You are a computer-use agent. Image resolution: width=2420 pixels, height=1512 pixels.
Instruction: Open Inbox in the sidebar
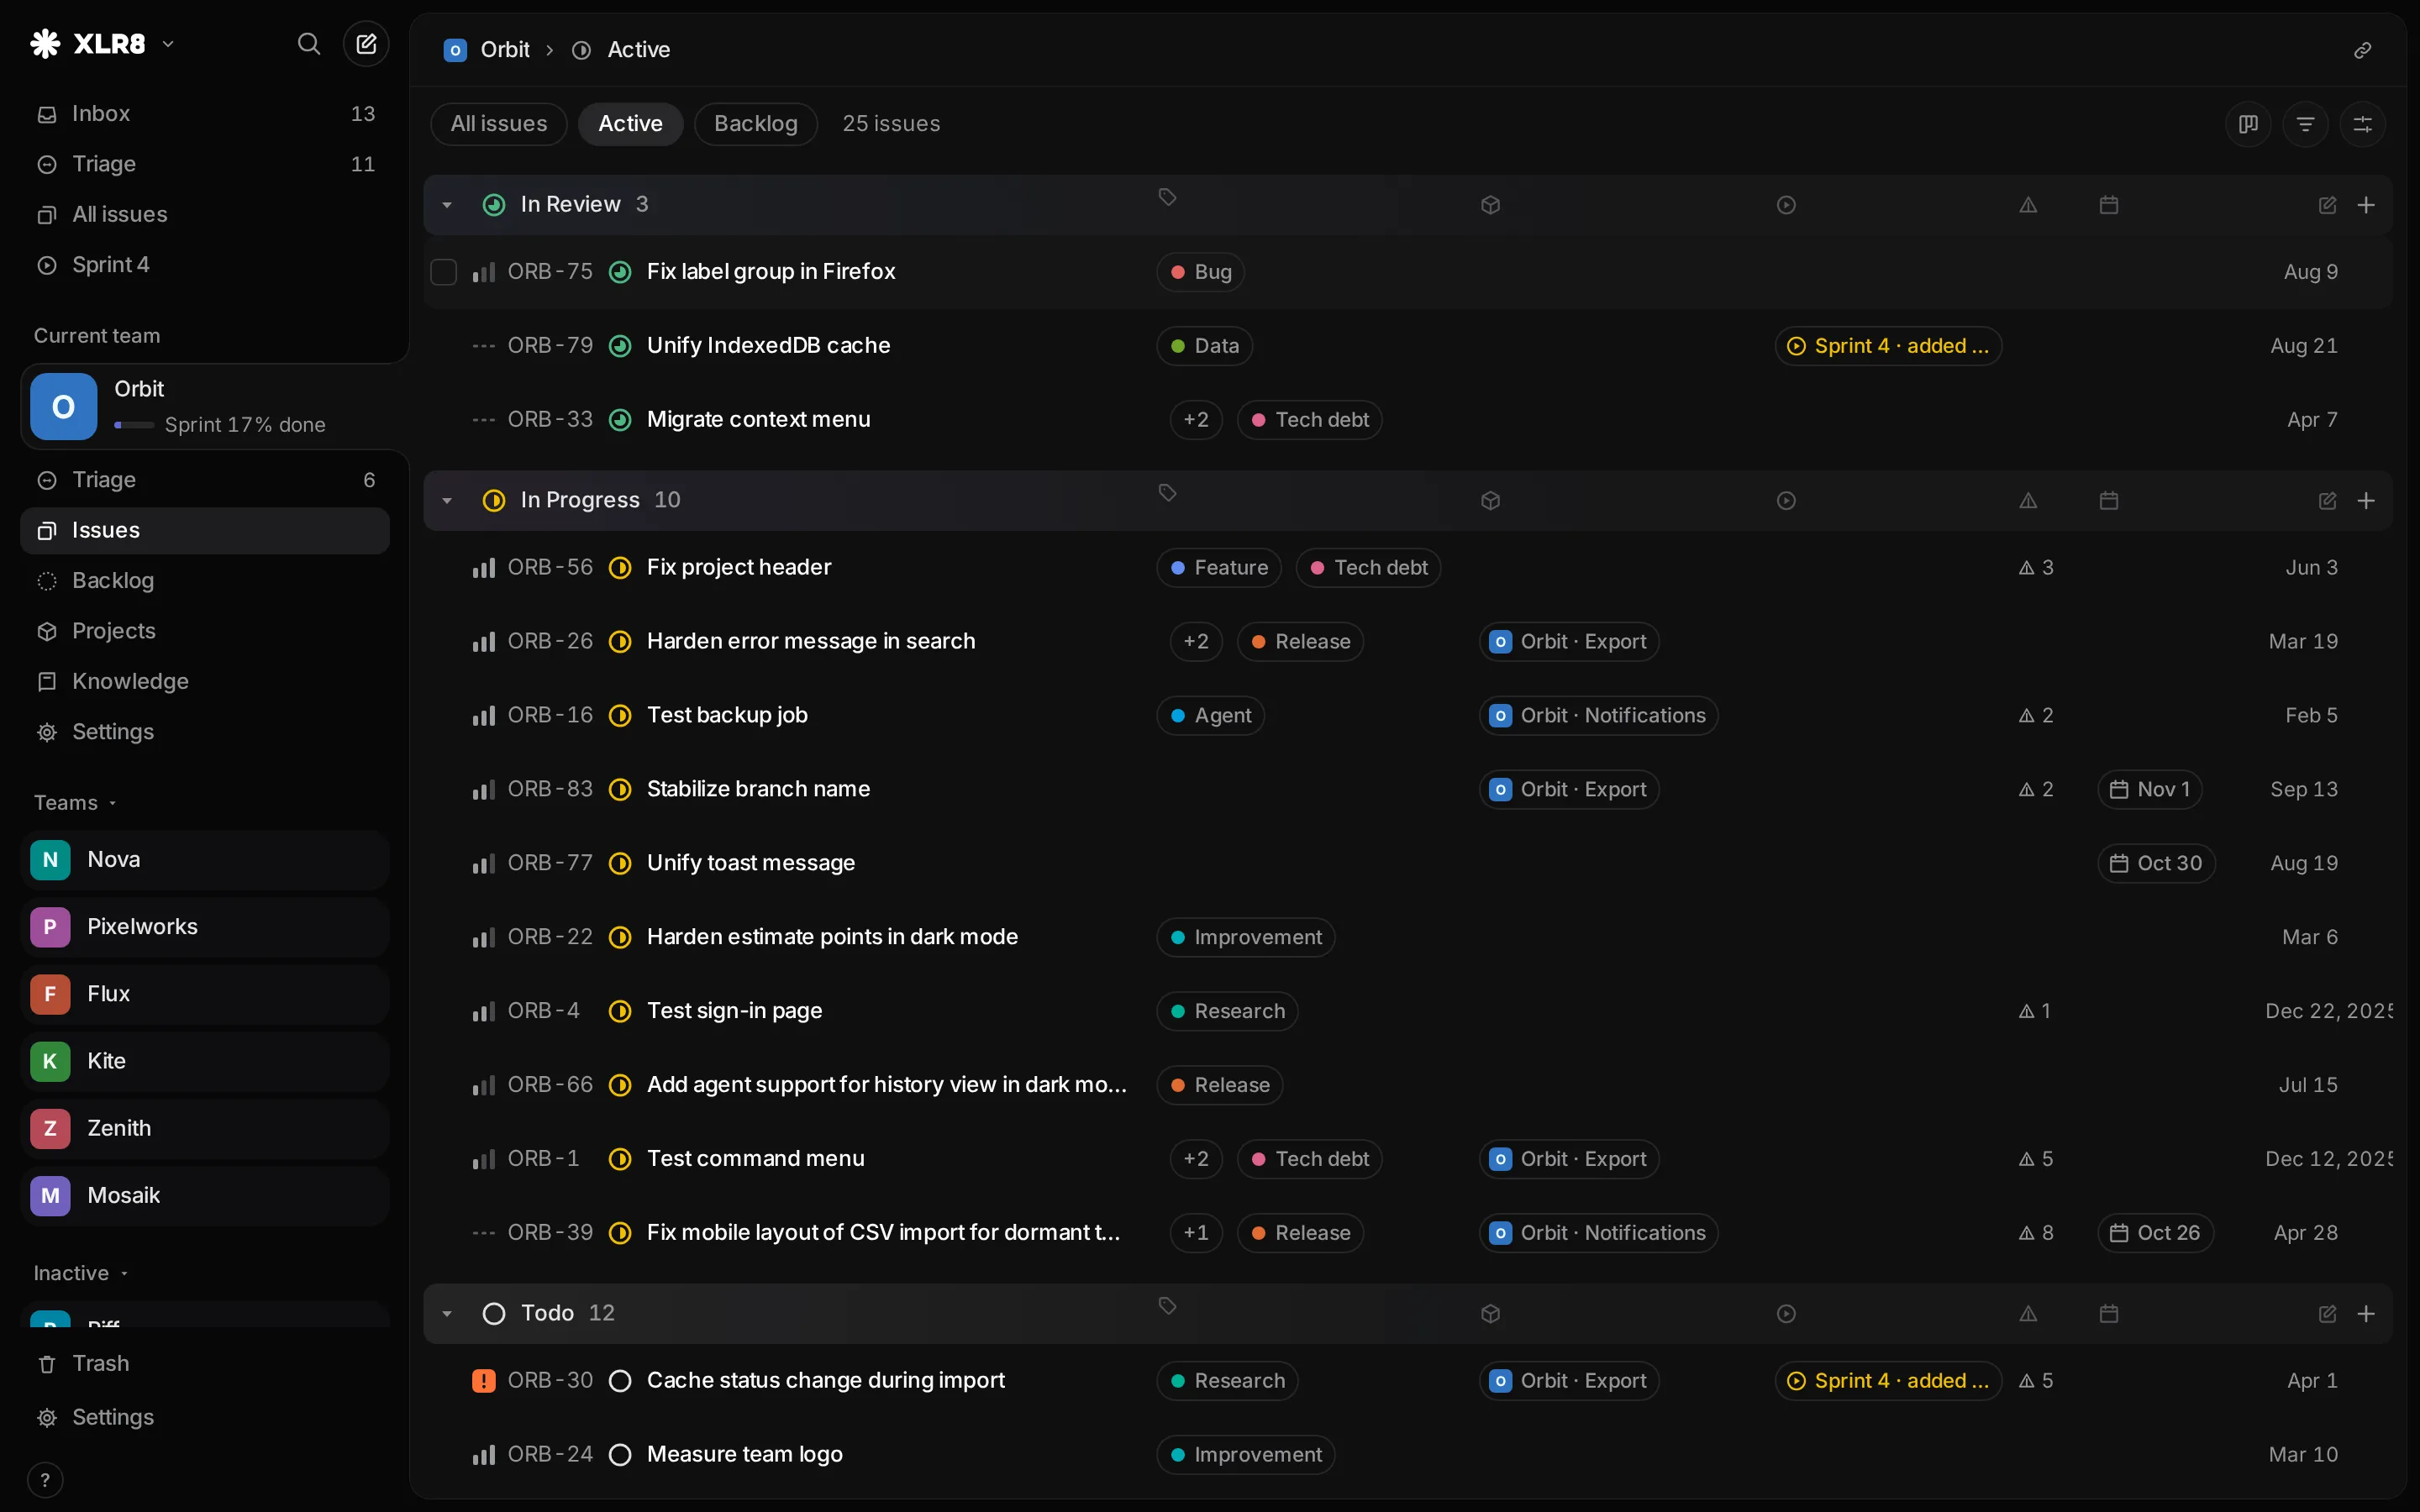(204, 114)
